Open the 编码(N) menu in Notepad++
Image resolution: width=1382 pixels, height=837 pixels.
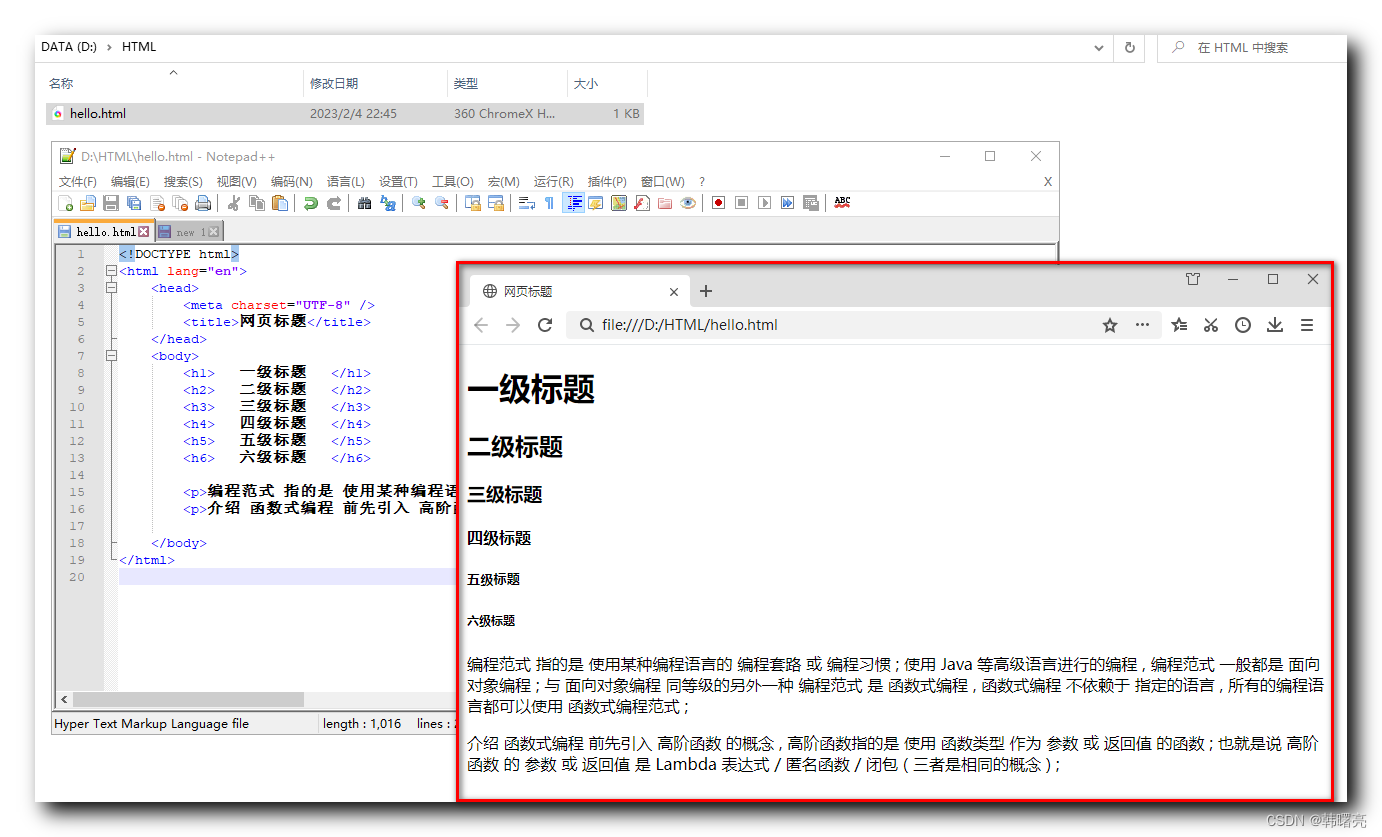[x=292, y=182]
